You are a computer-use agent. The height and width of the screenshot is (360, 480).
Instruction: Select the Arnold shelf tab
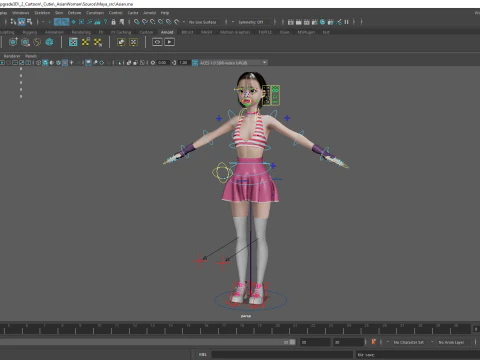167,32
